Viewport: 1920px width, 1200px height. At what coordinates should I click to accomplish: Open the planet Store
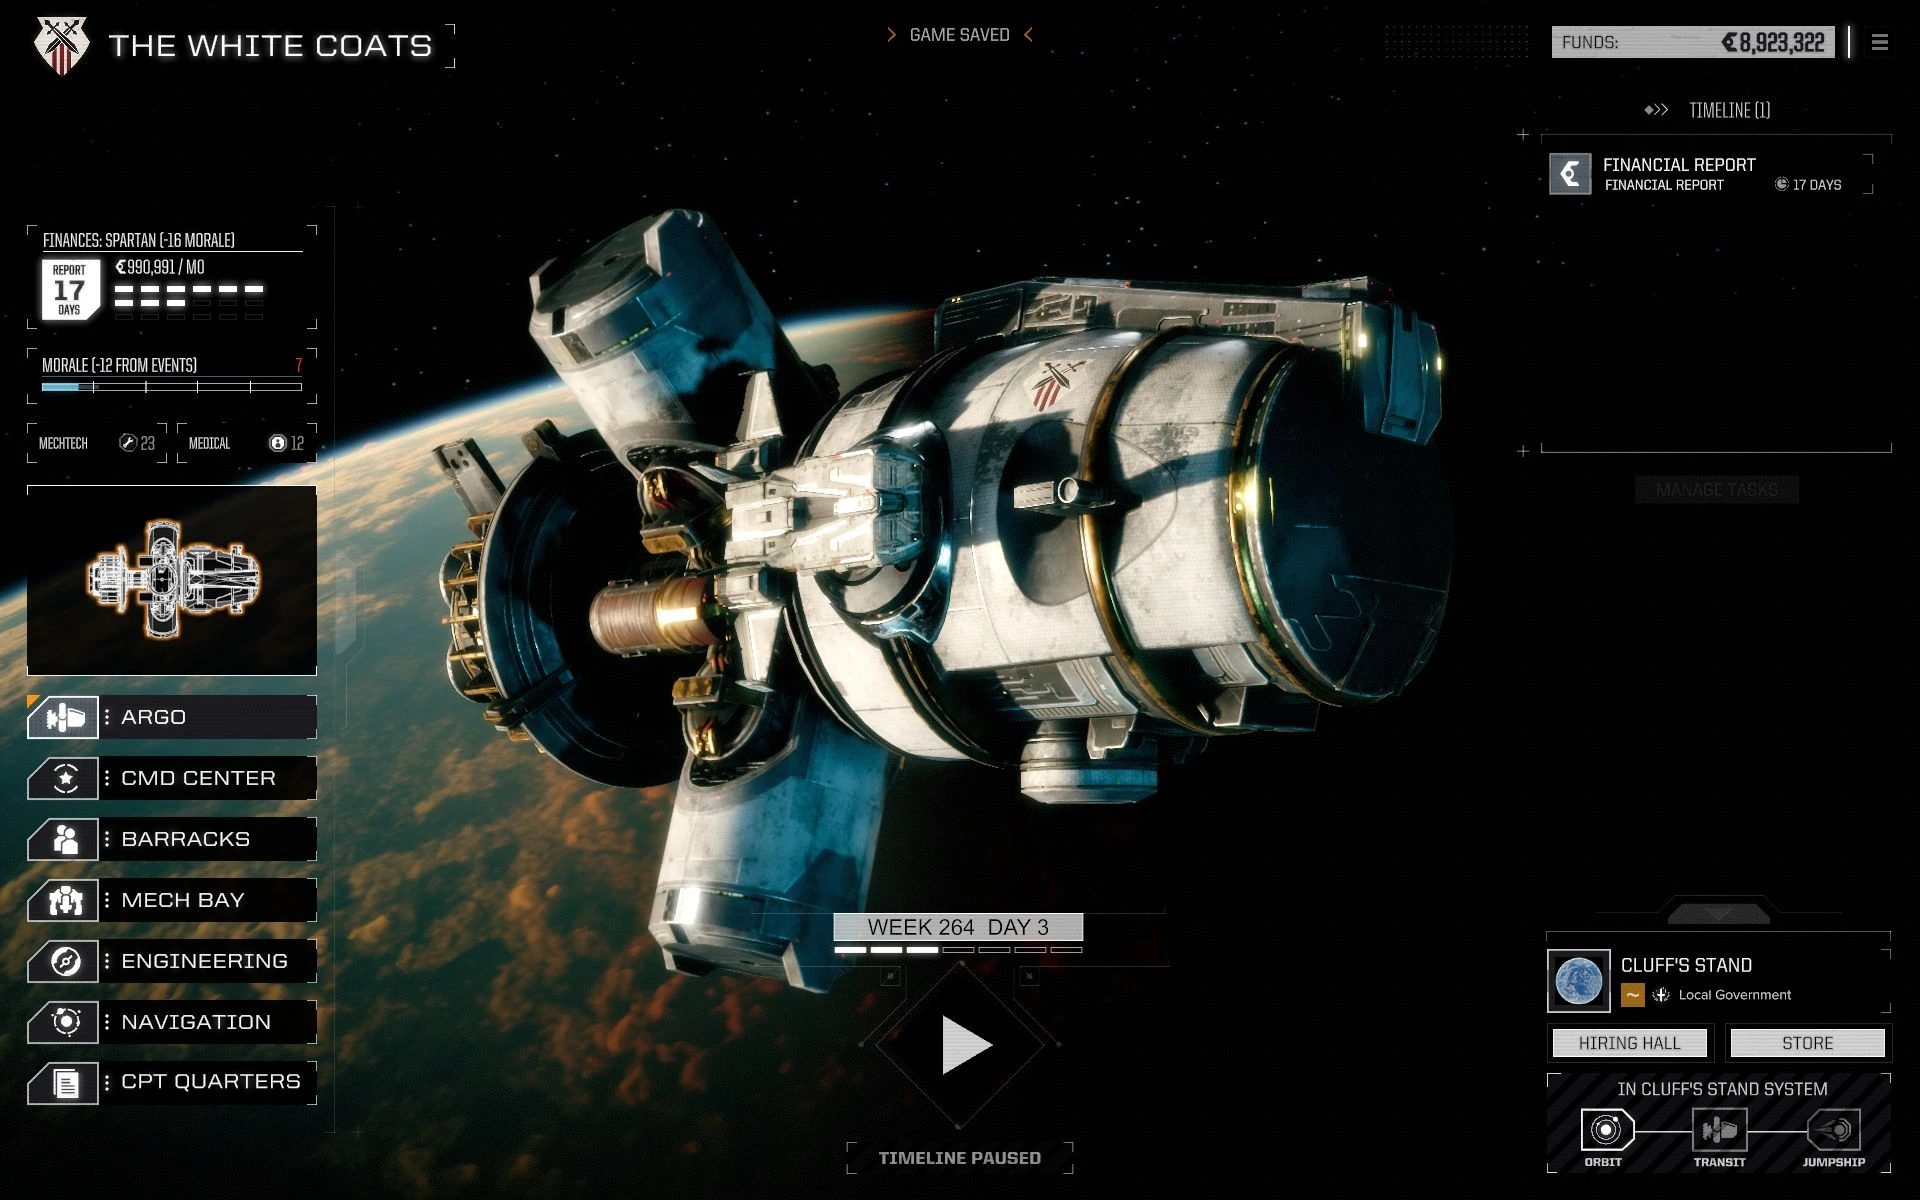(1807, 1043)
